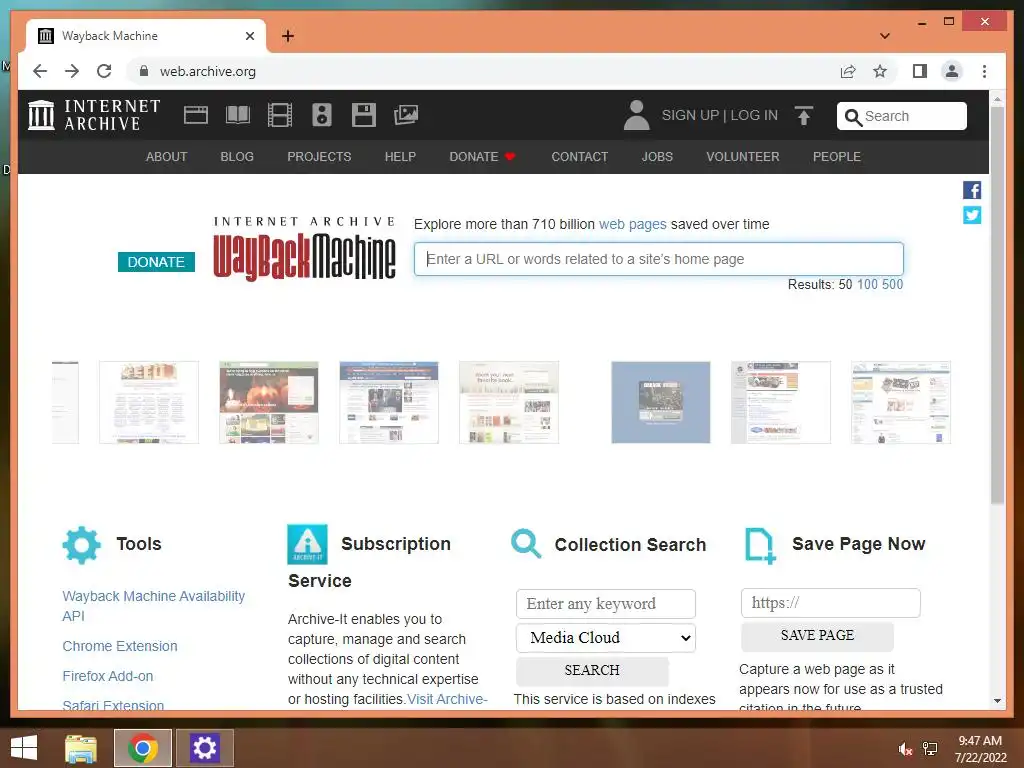Screen dimensions: 1024x768
Task: Open the HELP menu item
Action: click(400, 157)
